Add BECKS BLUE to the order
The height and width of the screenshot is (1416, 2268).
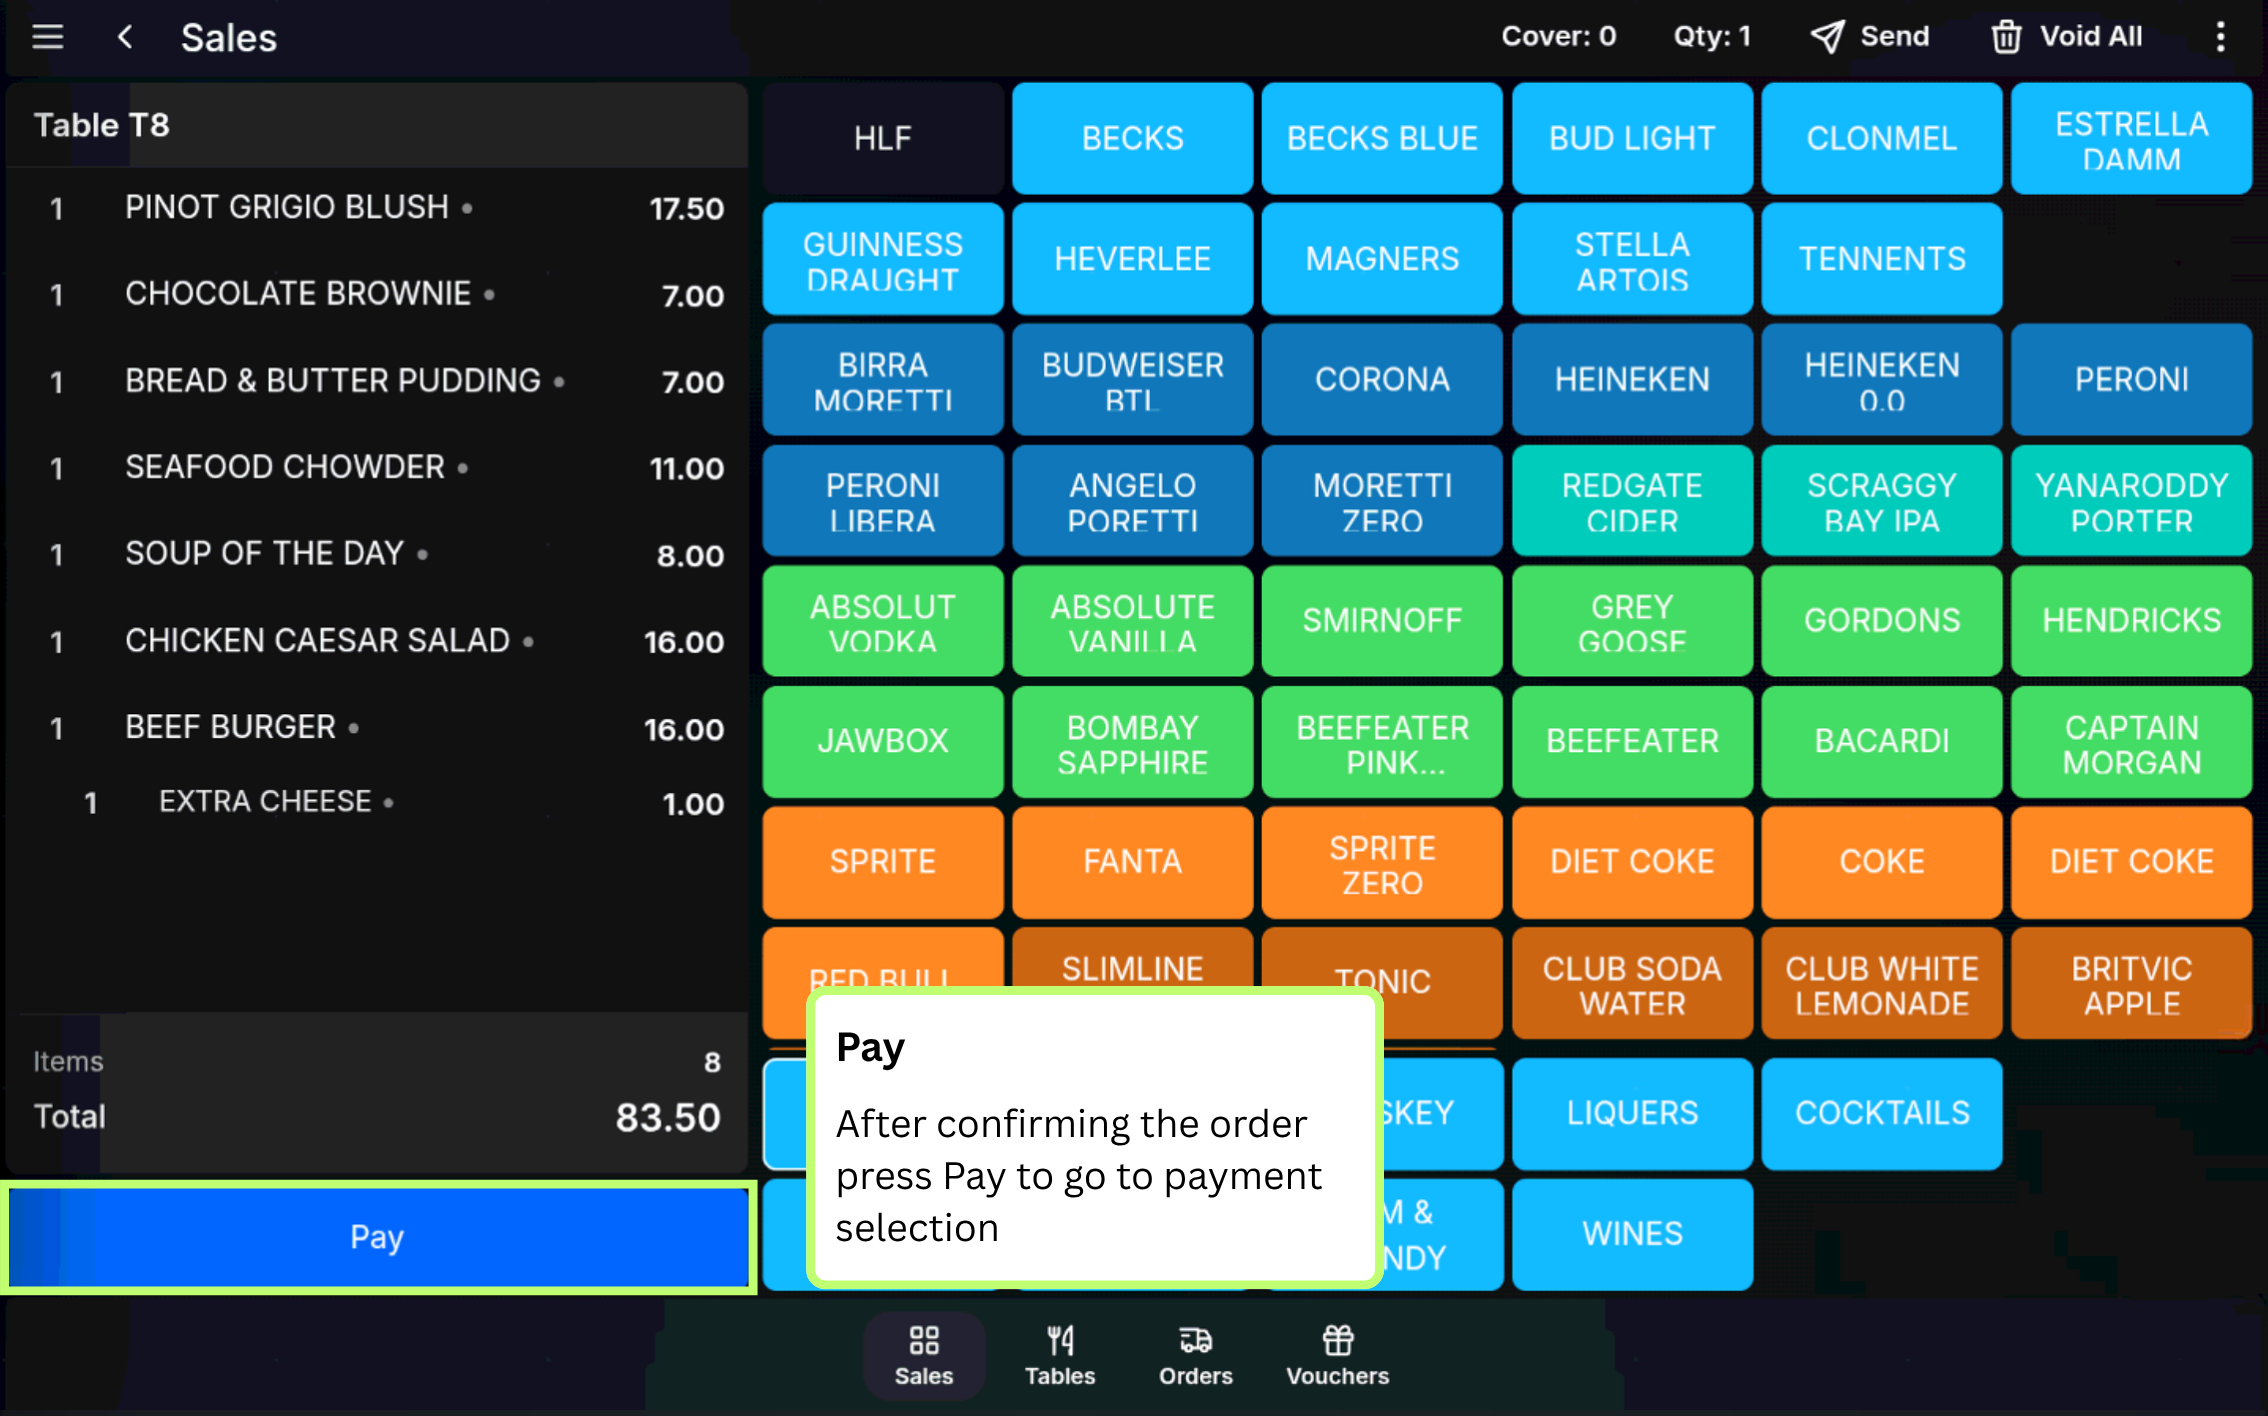[x=1382, y=138]
